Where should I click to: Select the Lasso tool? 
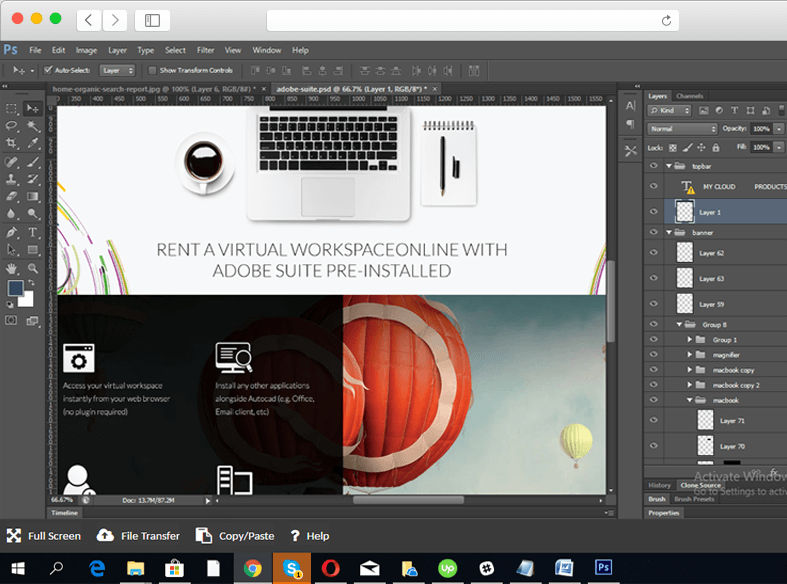point(11,126)
